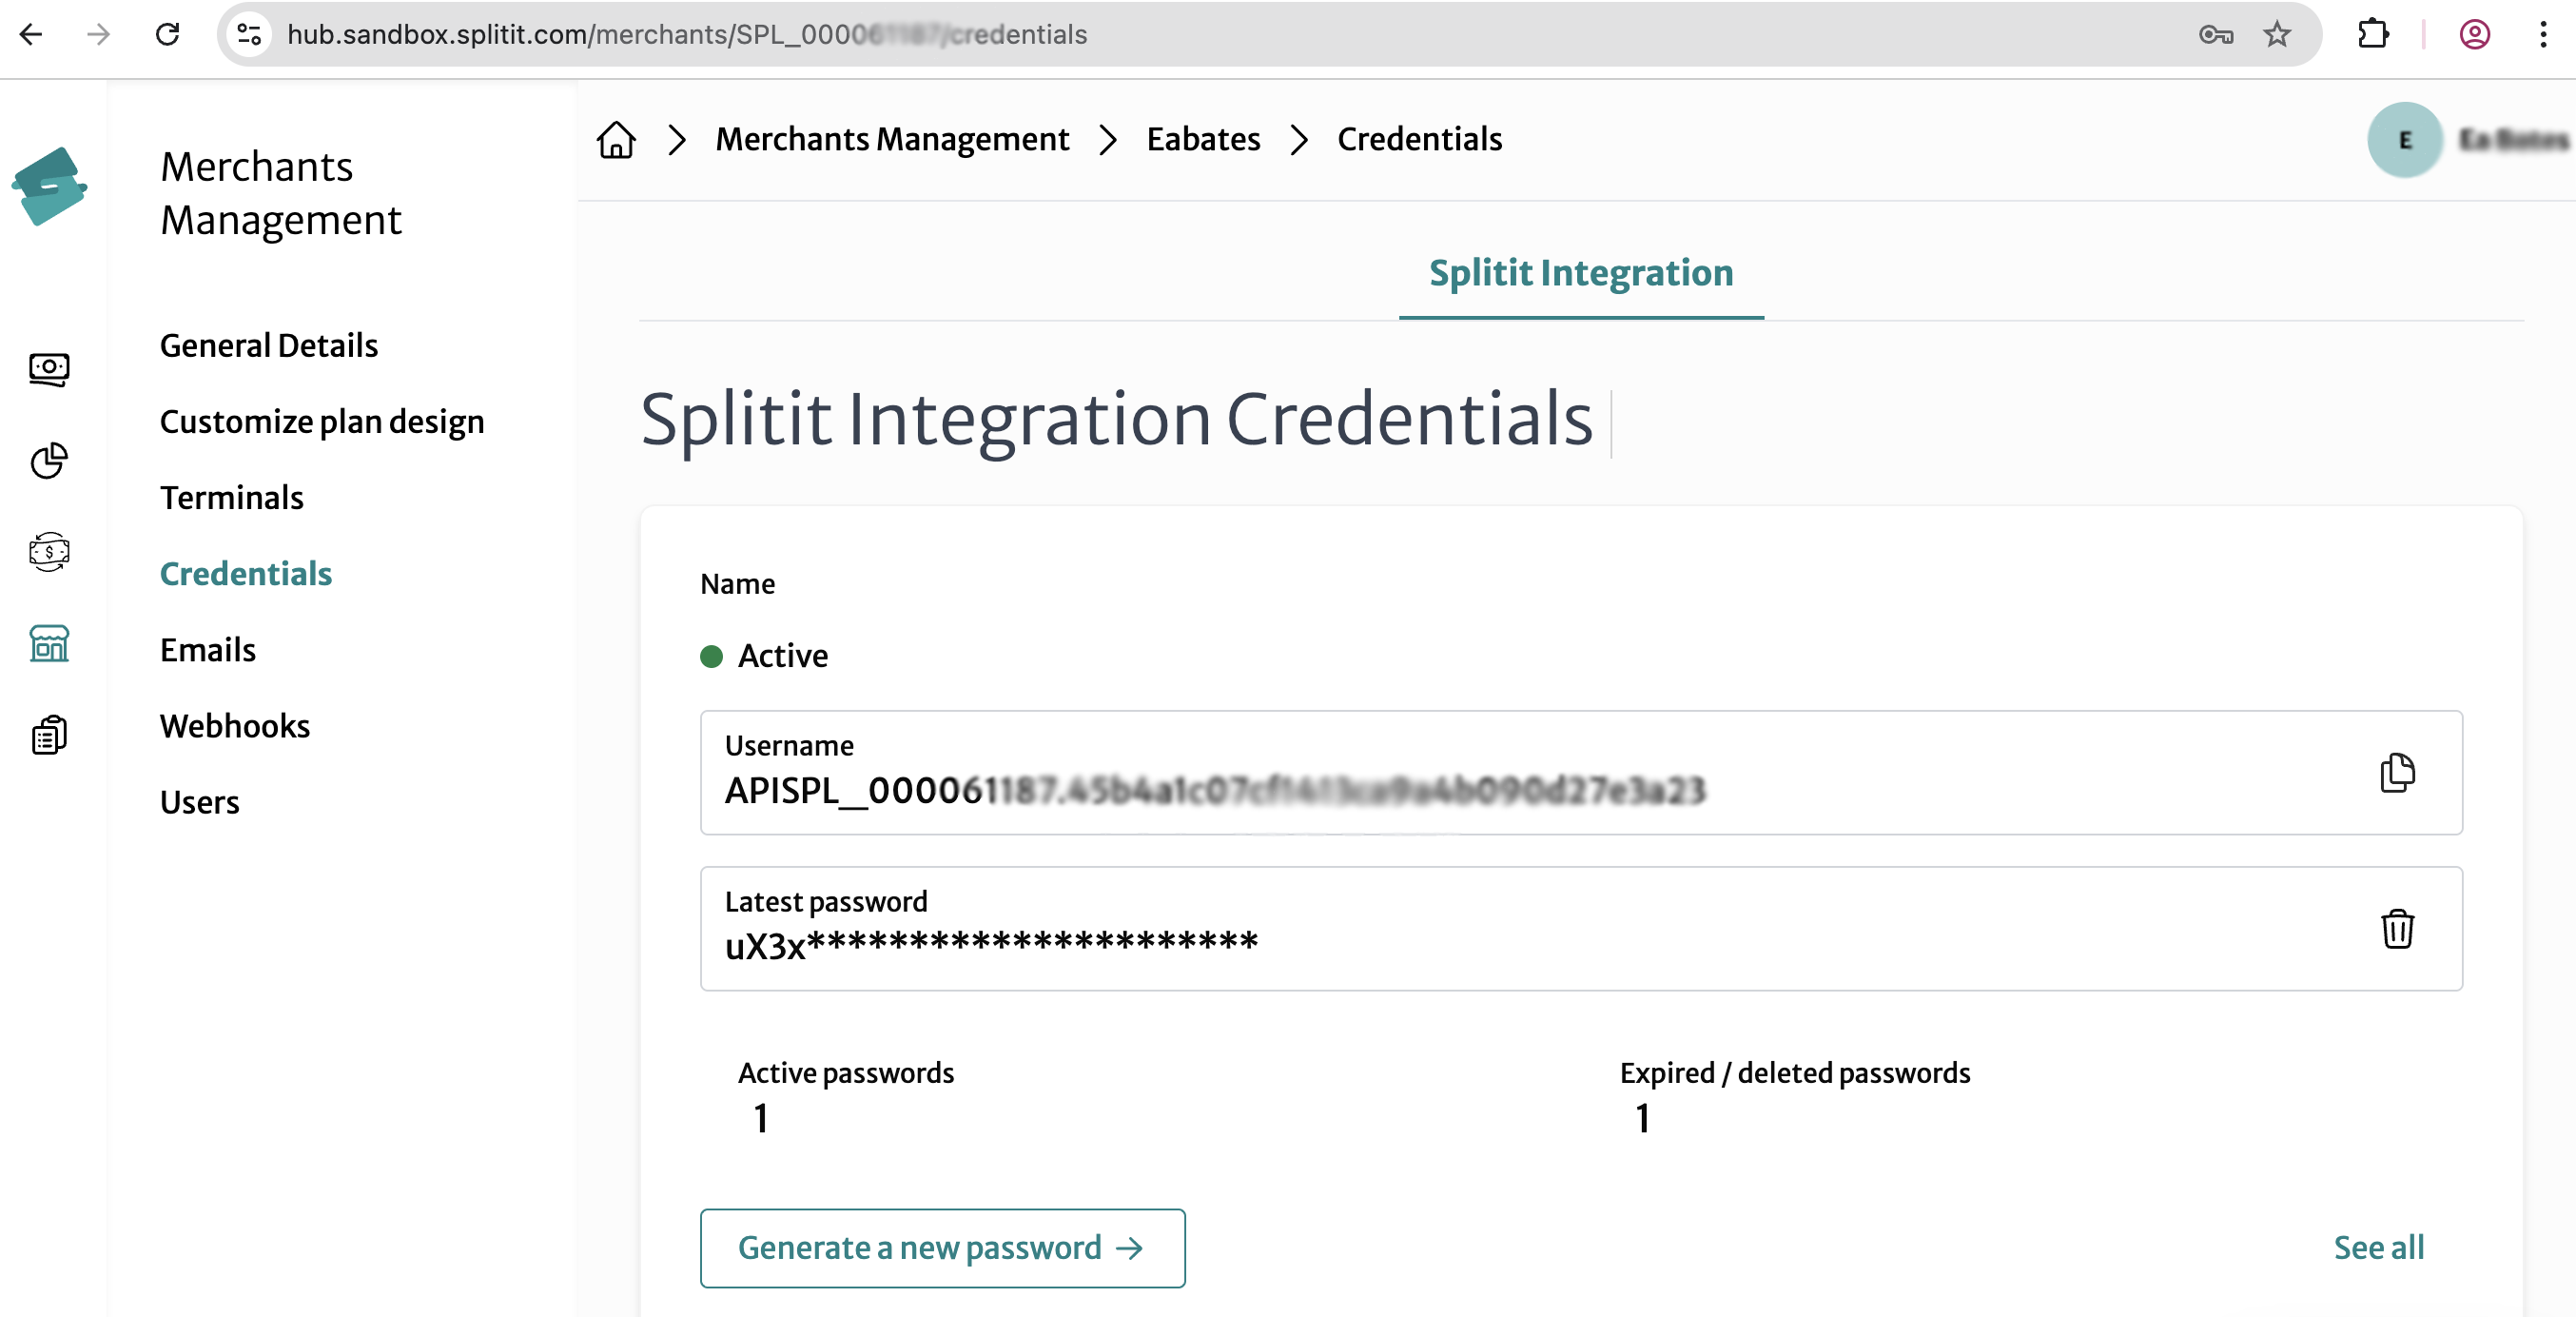Open the Chrome three-dot menu

pos(2543,35)
